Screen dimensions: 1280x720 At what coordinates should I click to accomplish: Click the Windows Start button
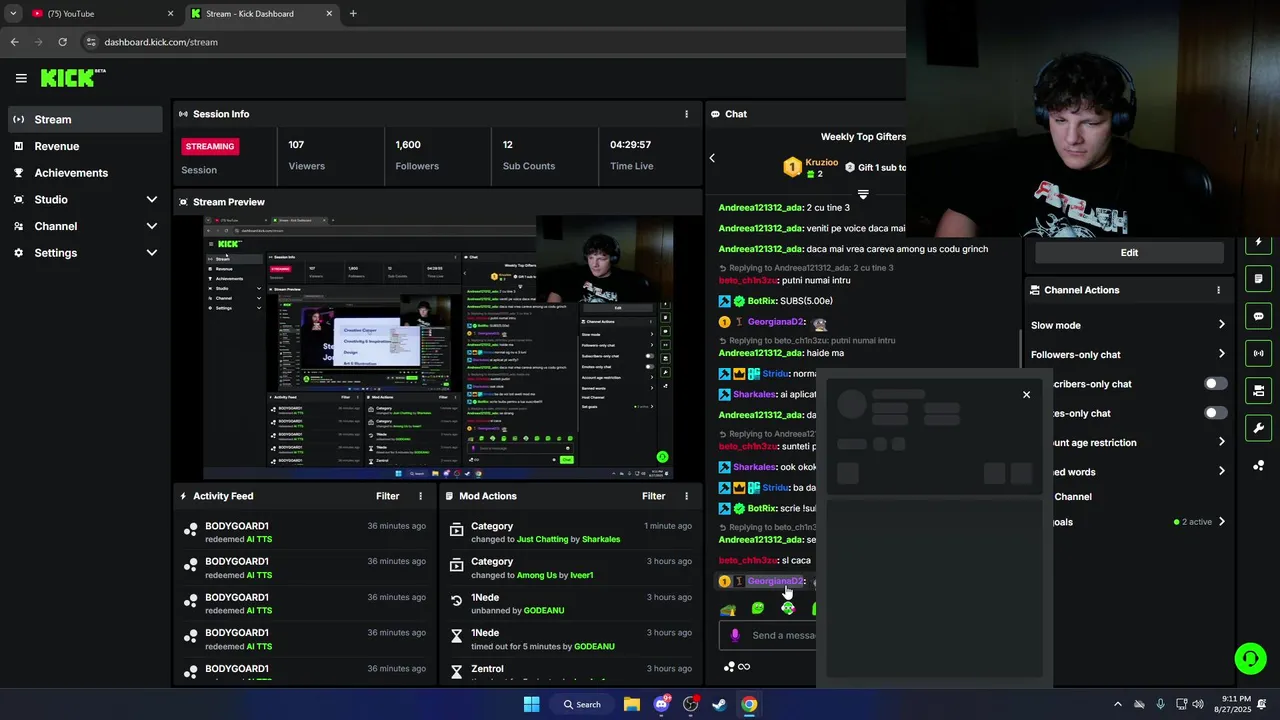click(x=532, y=704)
